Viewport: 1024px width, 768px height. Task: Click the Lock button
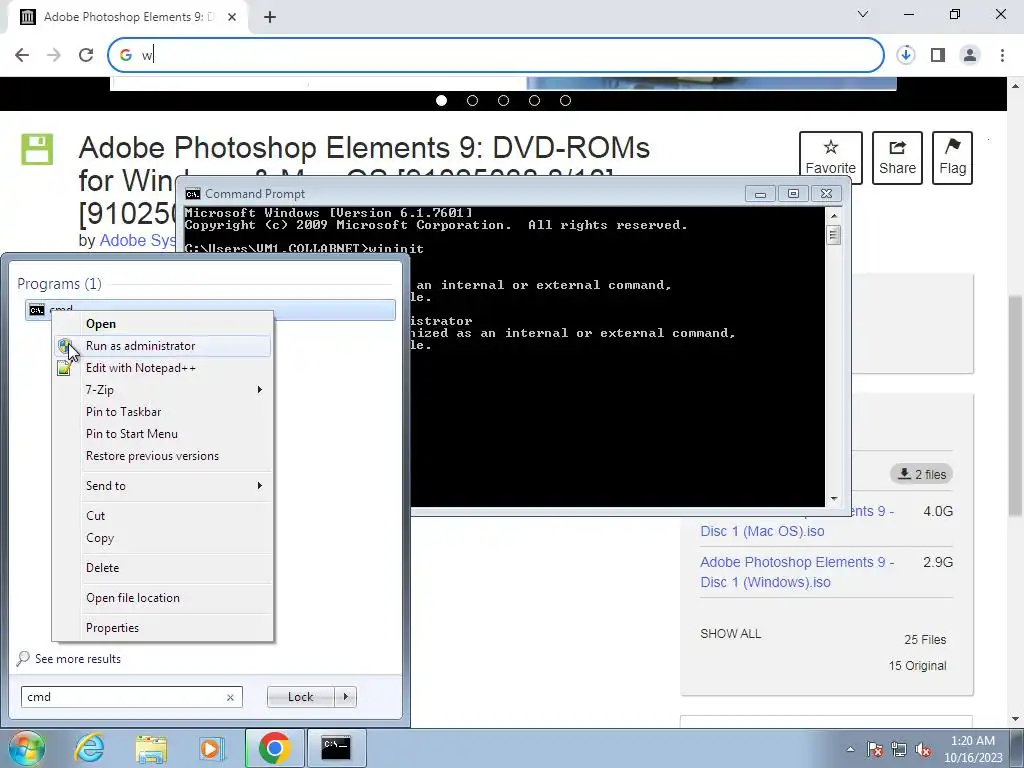click(x=300, y=697)
